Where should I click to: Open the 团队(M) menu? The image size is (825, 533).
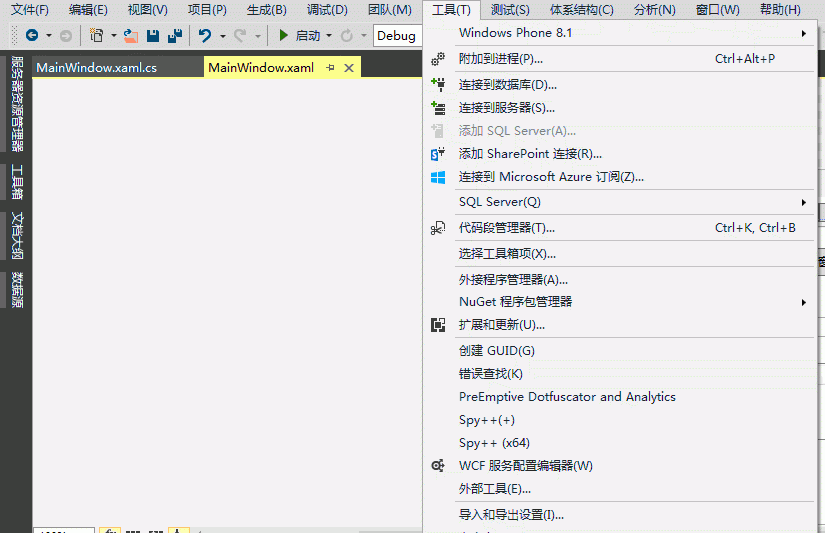[x=389, y=9]
